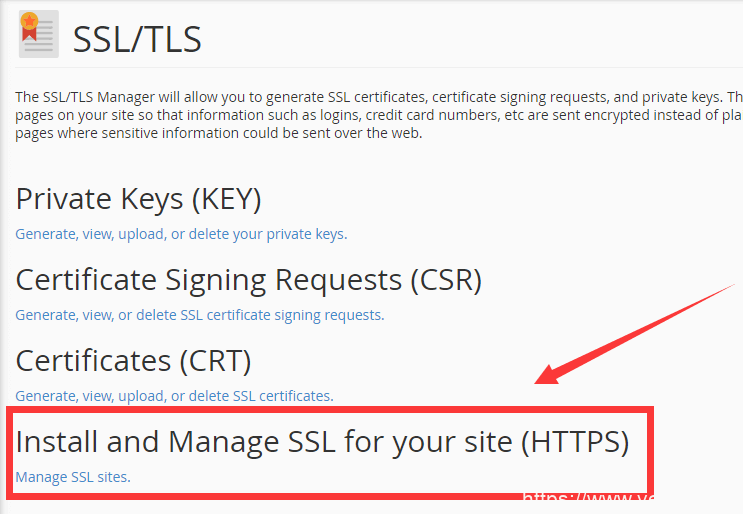Viewport: 743px width, 514px height.
Task: Click the Private Keys (KEY) heading
Action: coord(138,199)
